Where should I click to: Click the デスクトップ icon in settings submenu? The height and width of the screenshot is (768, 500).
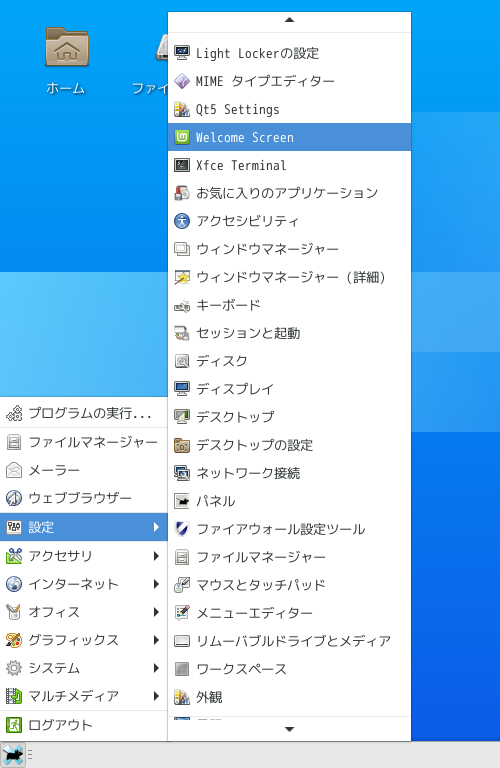[x=182, y=417]
